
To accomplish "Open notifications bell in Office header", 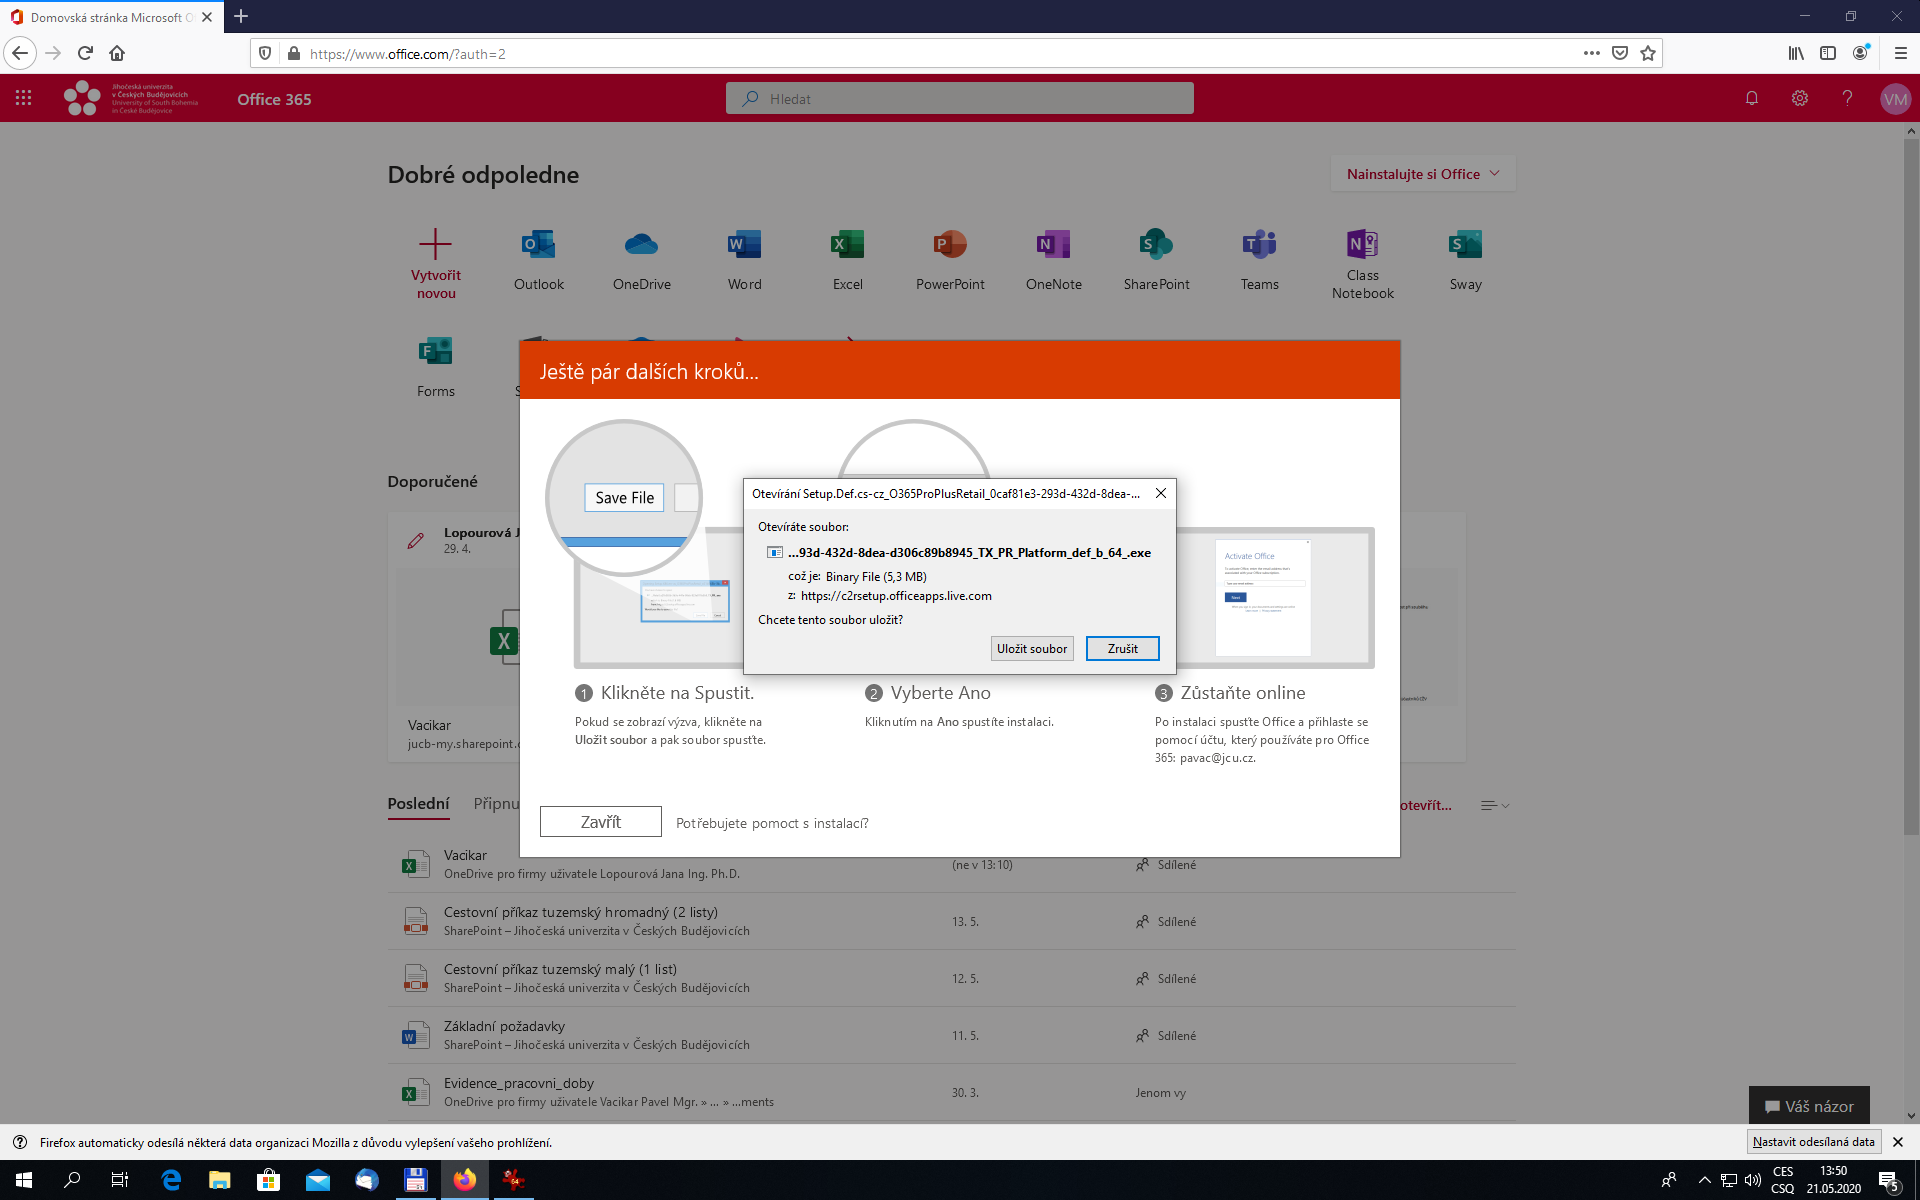I will tap(1752, 98).
